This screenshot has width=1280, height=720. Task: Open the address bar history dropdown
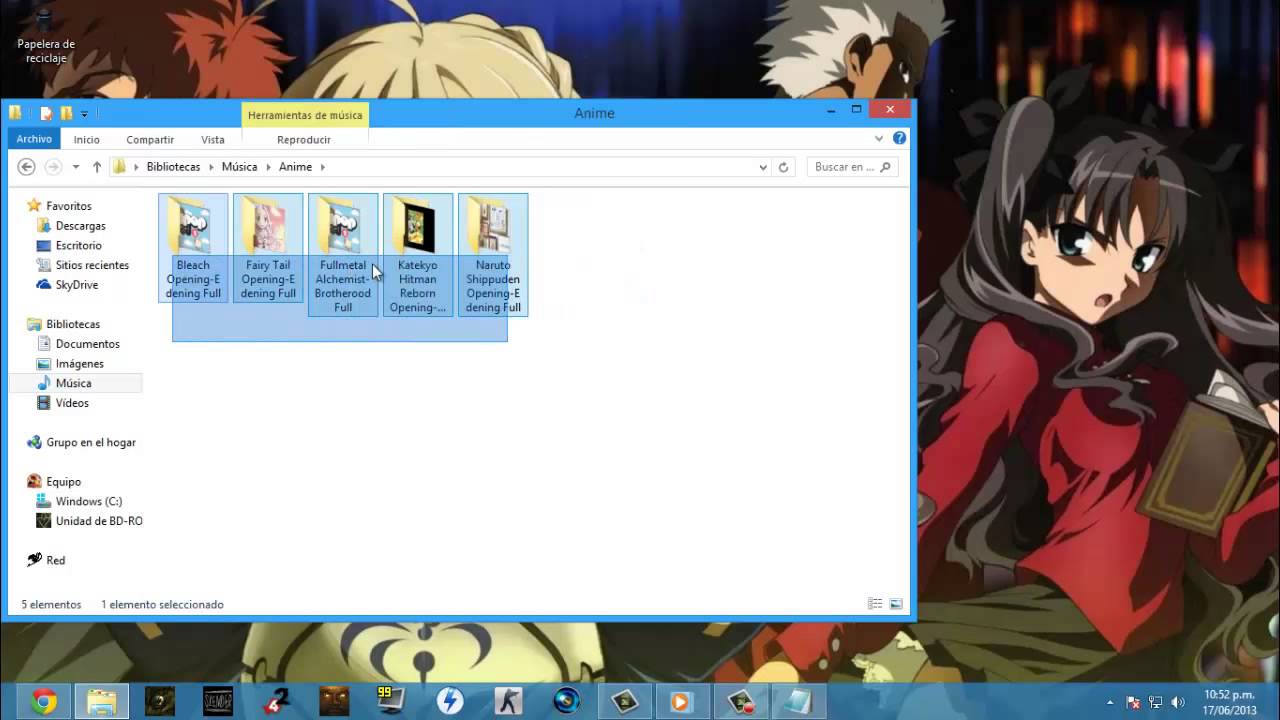[763, 167]
